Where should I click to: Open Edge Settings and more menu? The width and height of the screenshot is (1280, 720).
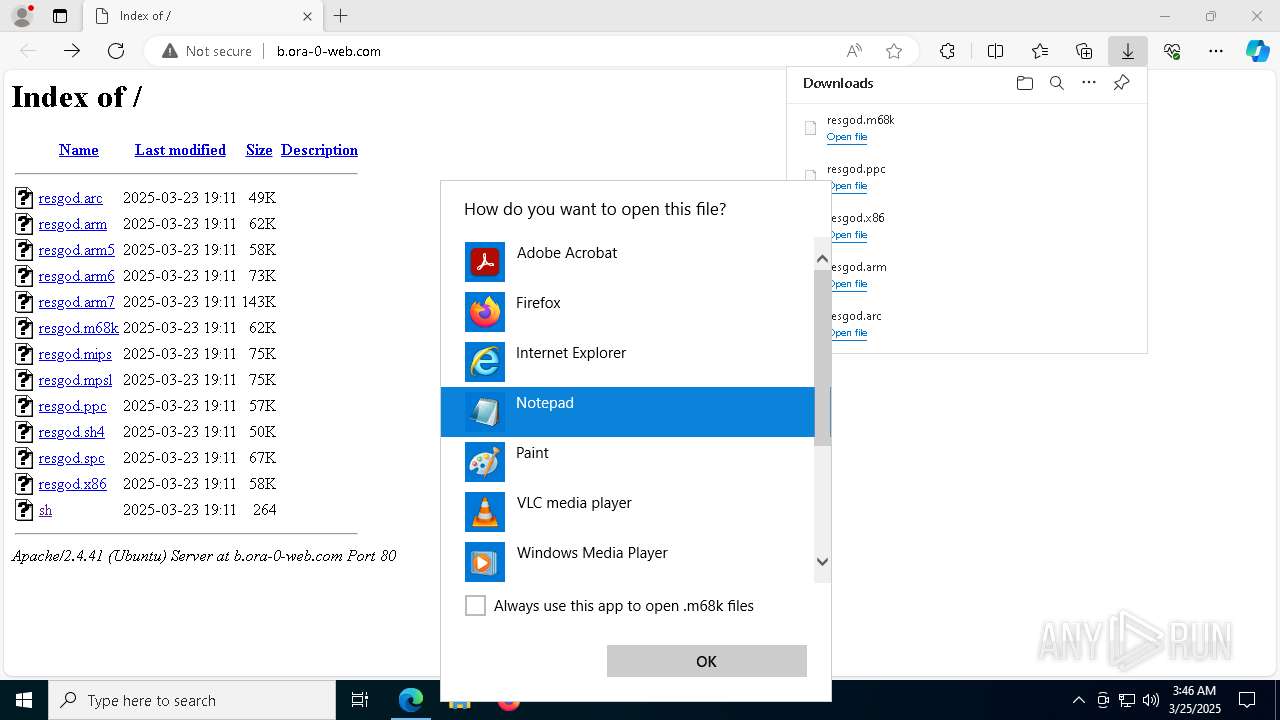coord(1216,51)
